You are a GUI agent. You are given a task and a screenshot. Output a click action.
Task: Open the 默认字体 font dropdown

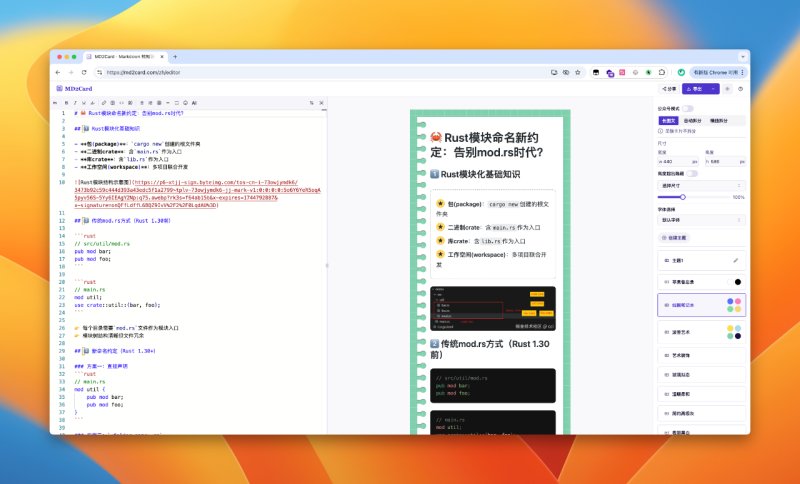point(701,220)
